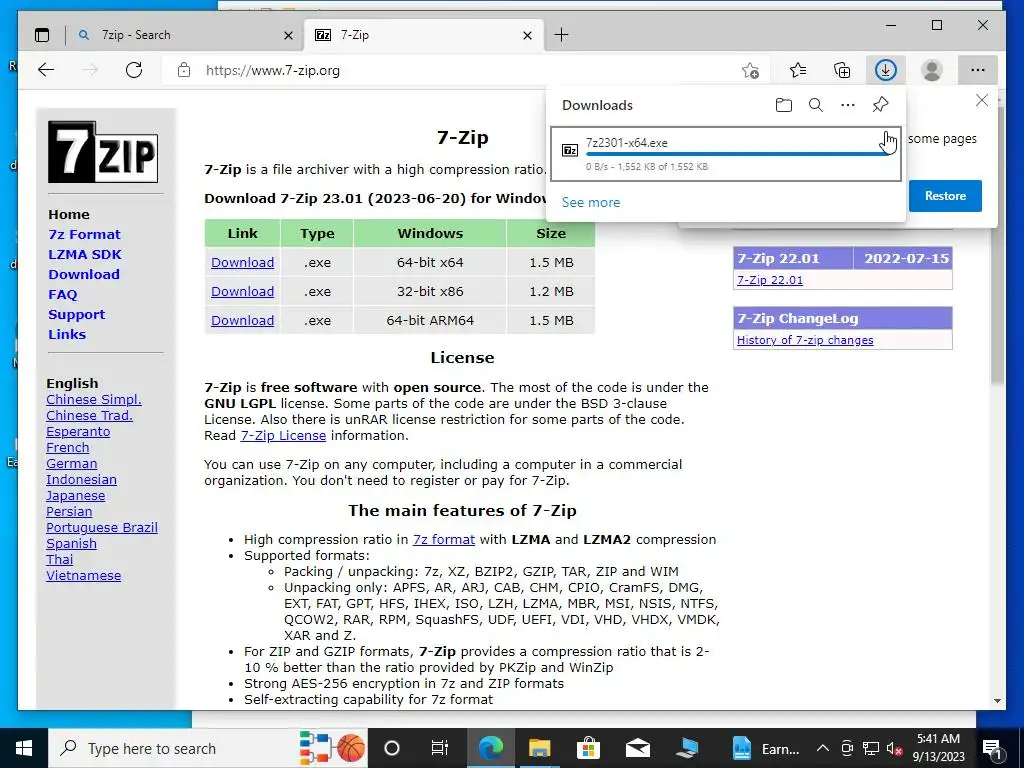The width and height of the screenshot is (1024, 768).
Task: Open the tab actions menu icon
Action: pos(42,35)
